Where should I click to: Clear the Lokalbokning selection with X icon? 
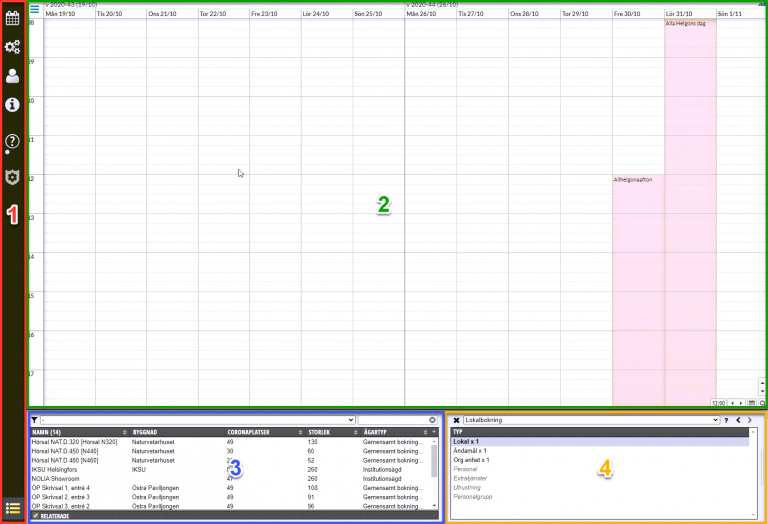(x=456, y=420)
